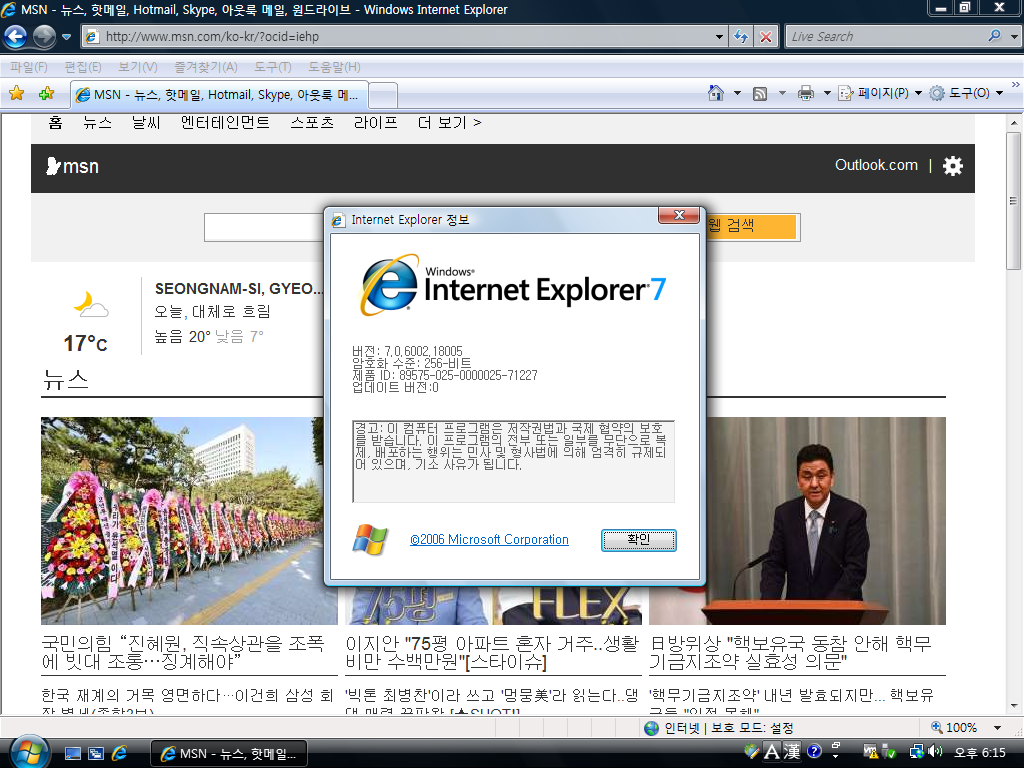Click the Windows flag logo in the dialog
This screenshot has height=768, width=1024.
pos(370,539)
